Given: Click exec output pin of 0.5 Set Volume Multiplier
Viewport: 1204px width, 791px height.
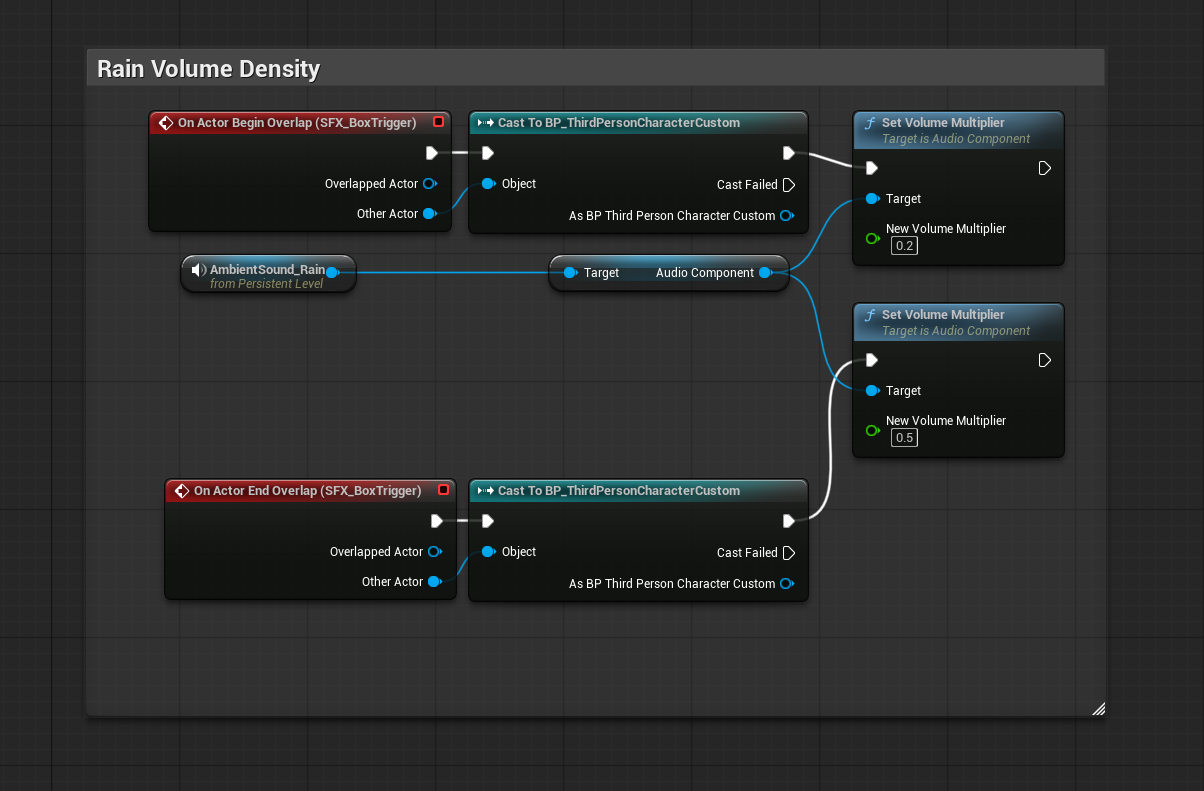Looking at the screenshot, I should point(1044,360).
